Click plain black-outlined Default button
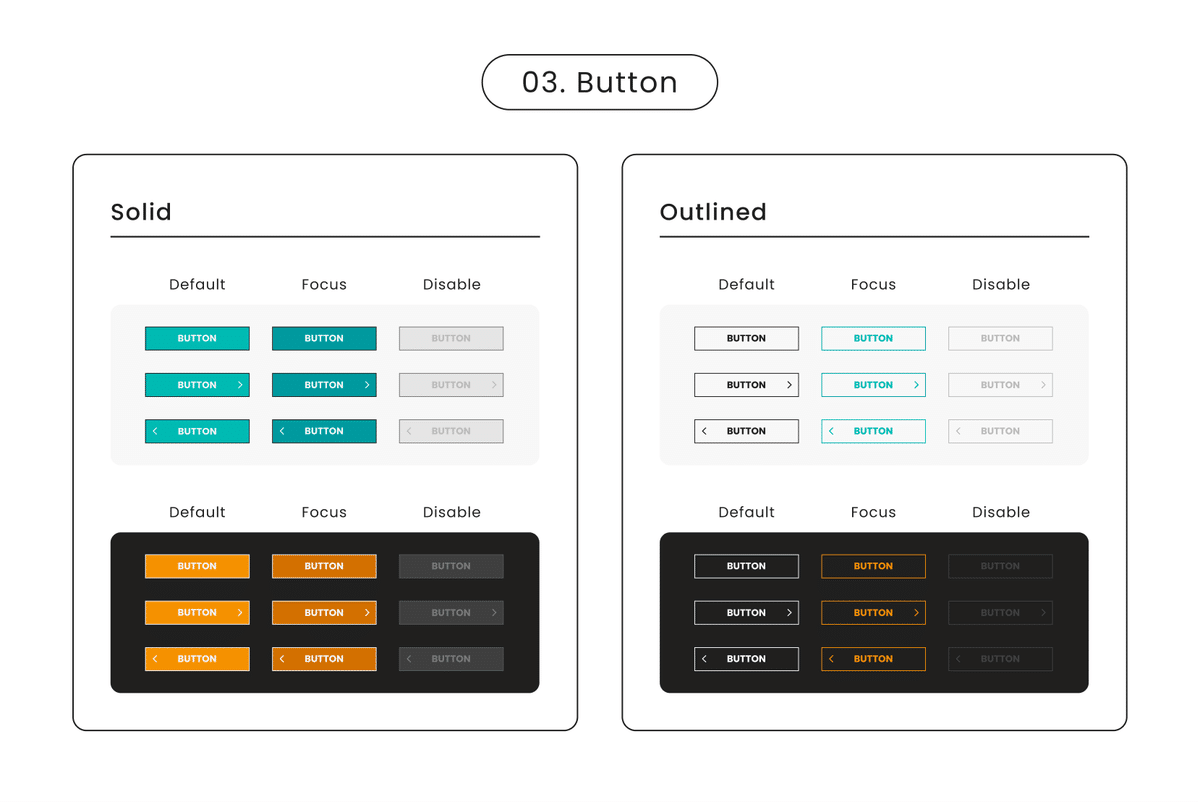Screen dimensions: 1200x804 [x=746, y=338]
